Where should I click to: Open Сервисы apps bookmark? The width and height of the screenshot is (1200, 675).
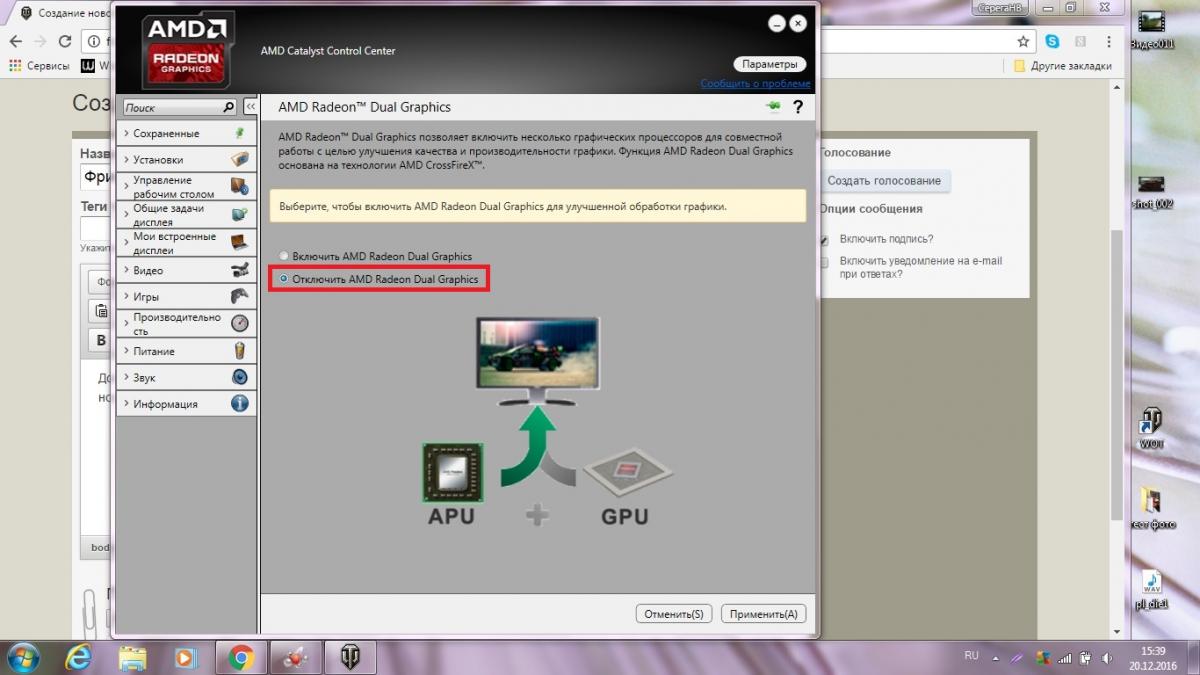coord(39,66)
